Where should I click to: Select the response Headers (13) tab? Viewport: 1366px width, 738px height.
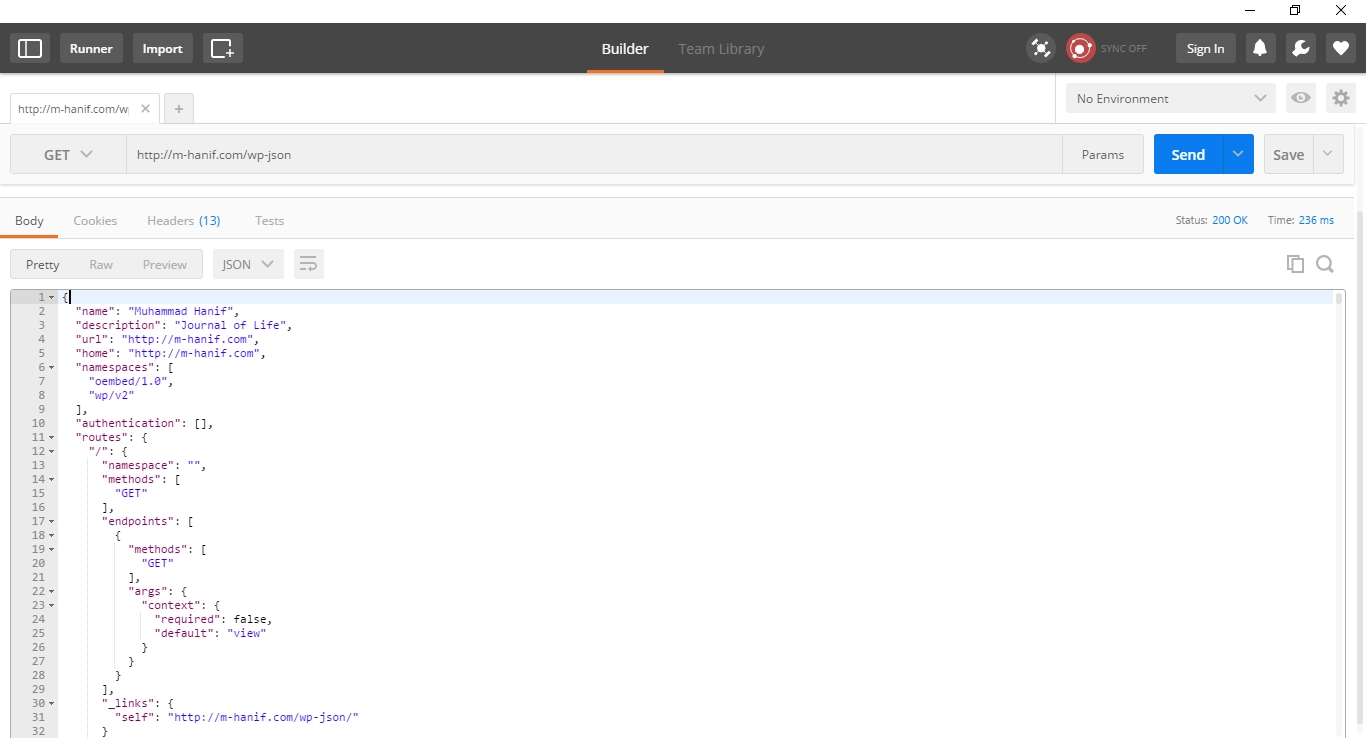[x=183, y=221]
